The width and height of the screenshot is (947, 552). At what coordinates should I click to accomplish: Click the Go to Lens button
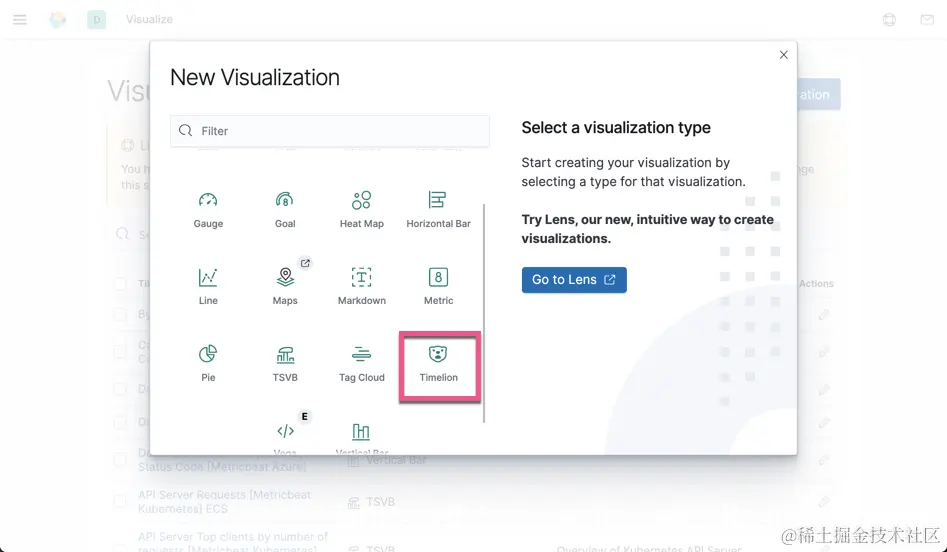(x=574, y=280)
